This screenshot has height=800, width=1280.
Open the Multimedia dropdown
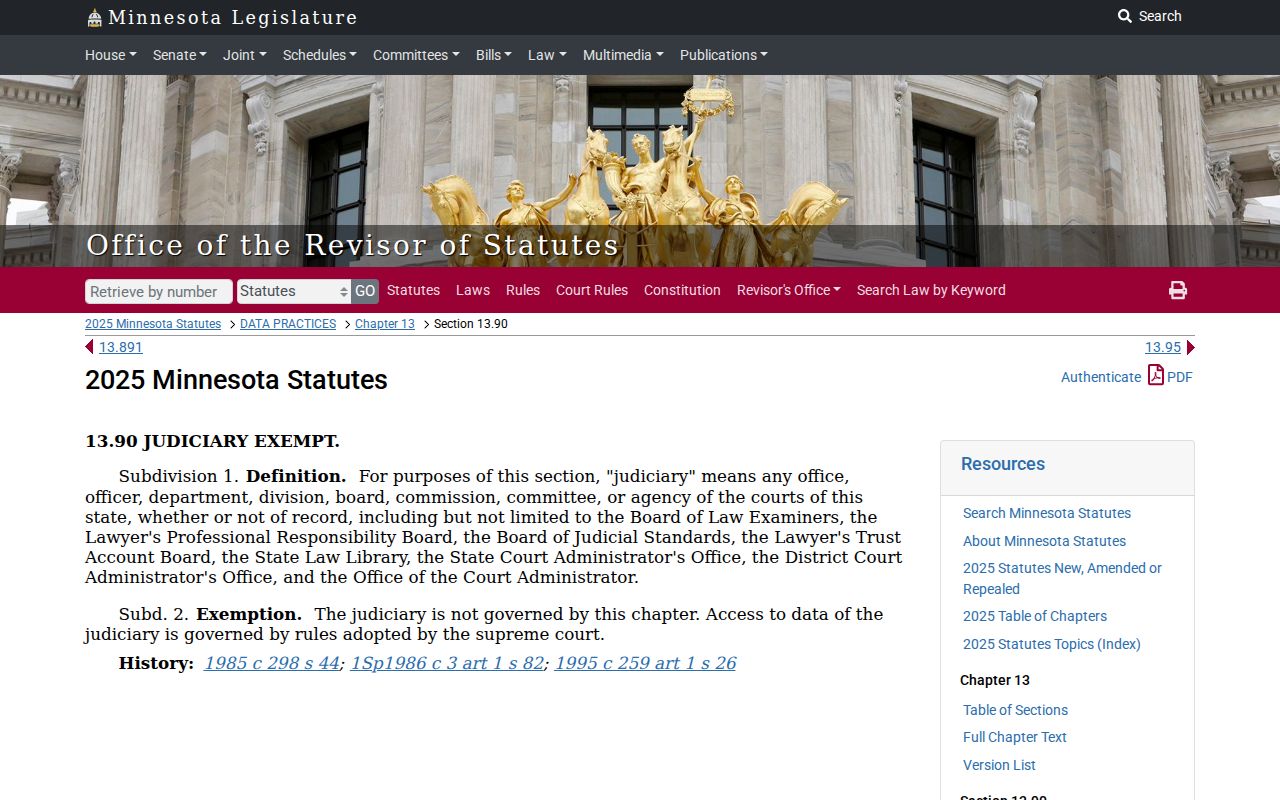[623, 55]
